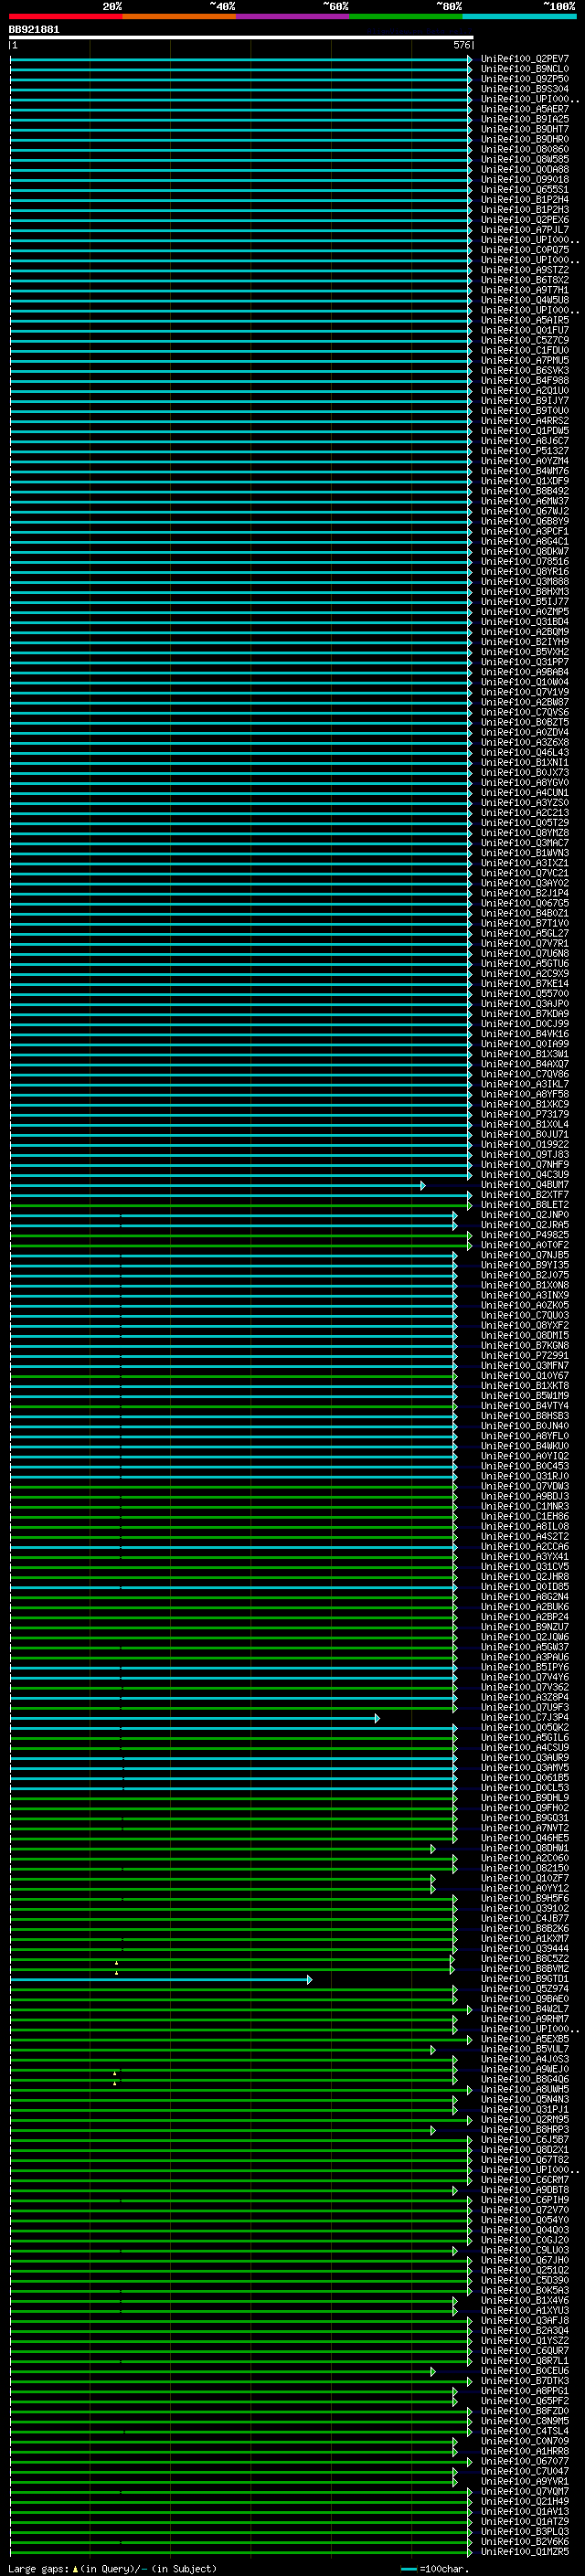Click the green alignment bar for UniRef100_B0CEU6
The height and width of the screenshot is (2576, 585).
click(x=223, y=2371)
